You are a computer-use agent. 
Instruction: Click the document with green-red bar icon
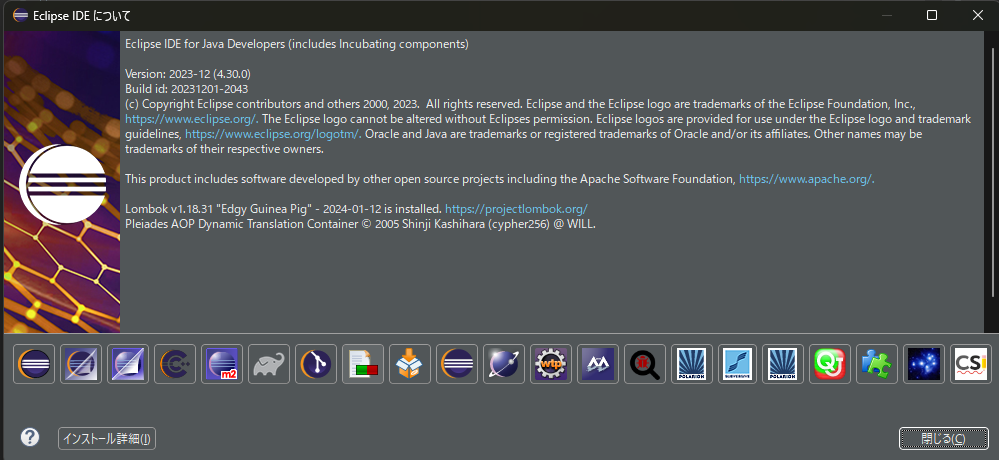point(363,364)
